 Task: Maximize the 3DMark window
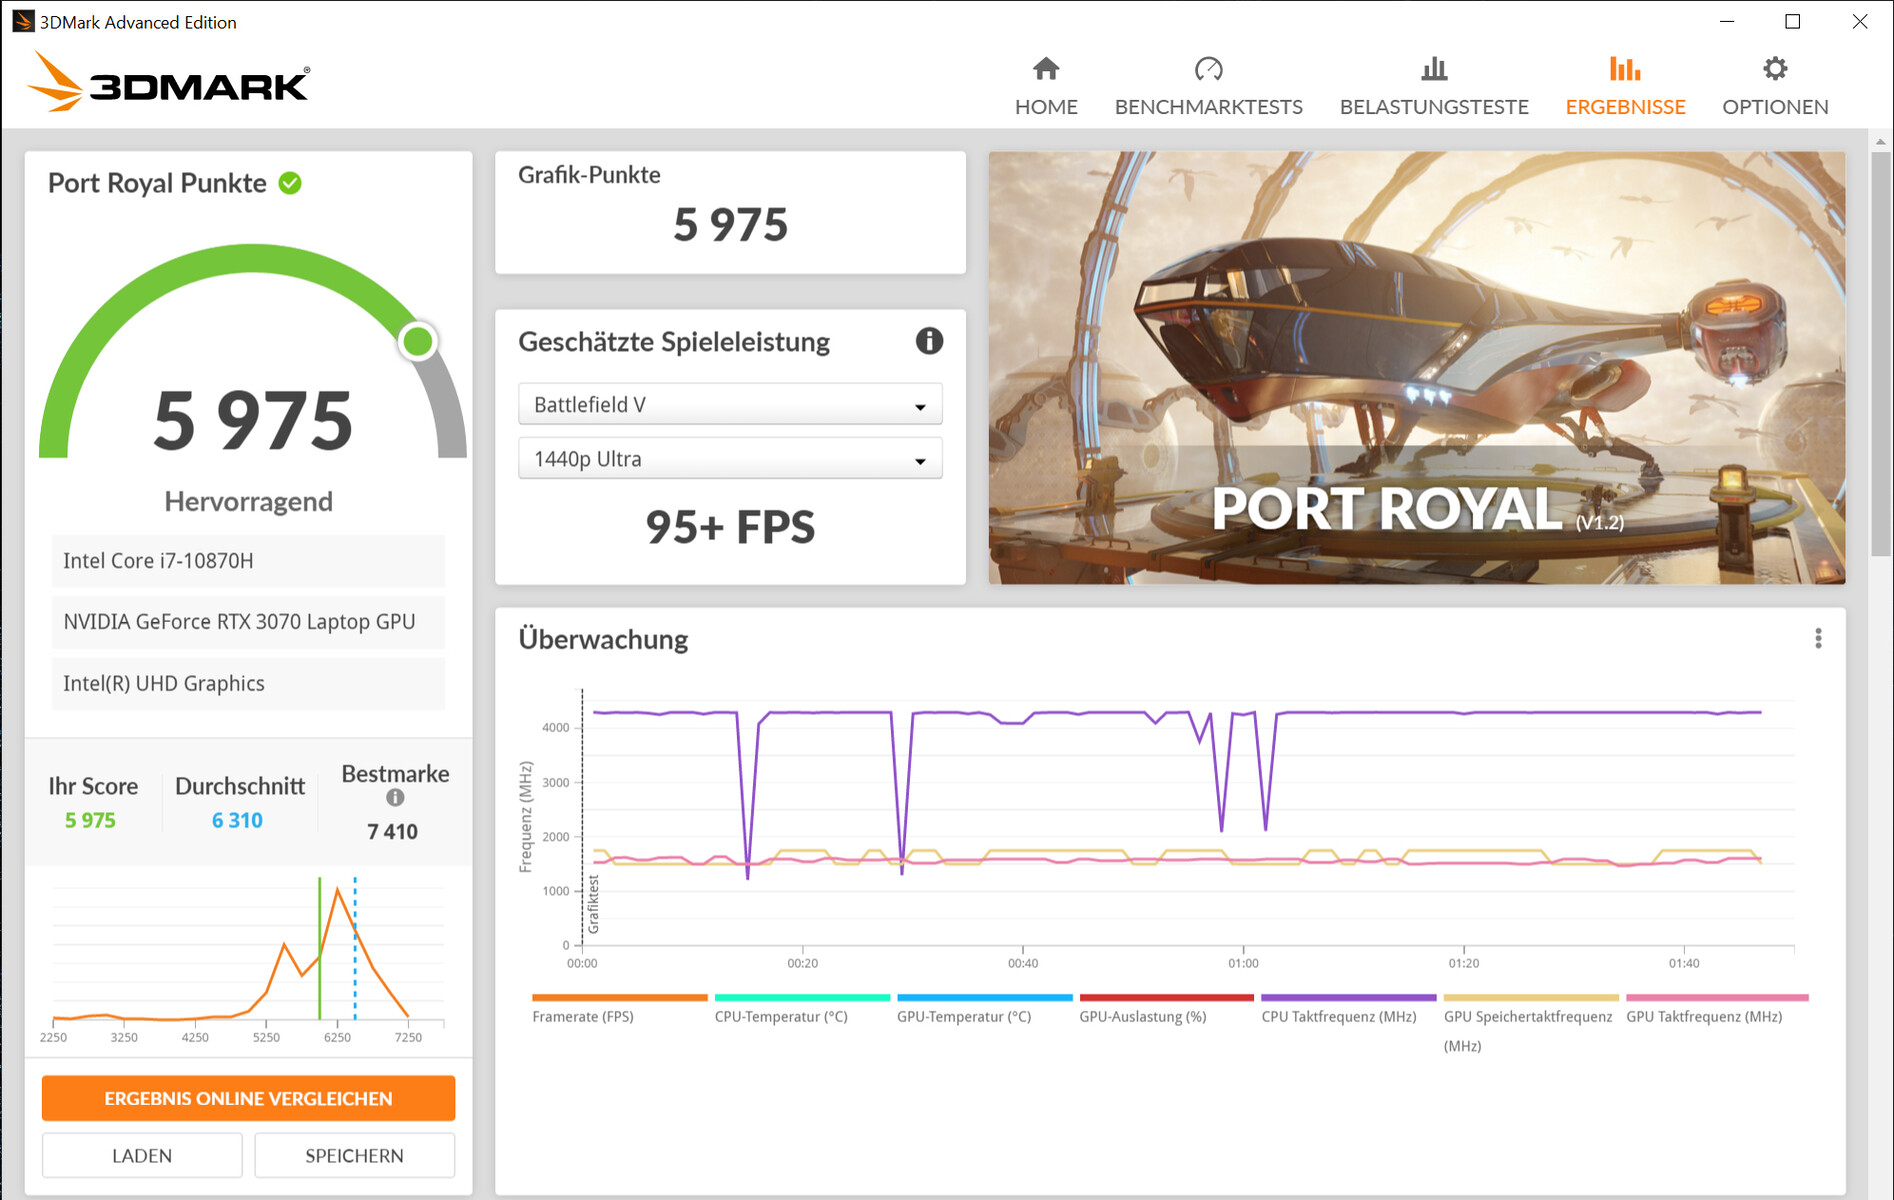pyautogui.click(x=1793, y=21)
